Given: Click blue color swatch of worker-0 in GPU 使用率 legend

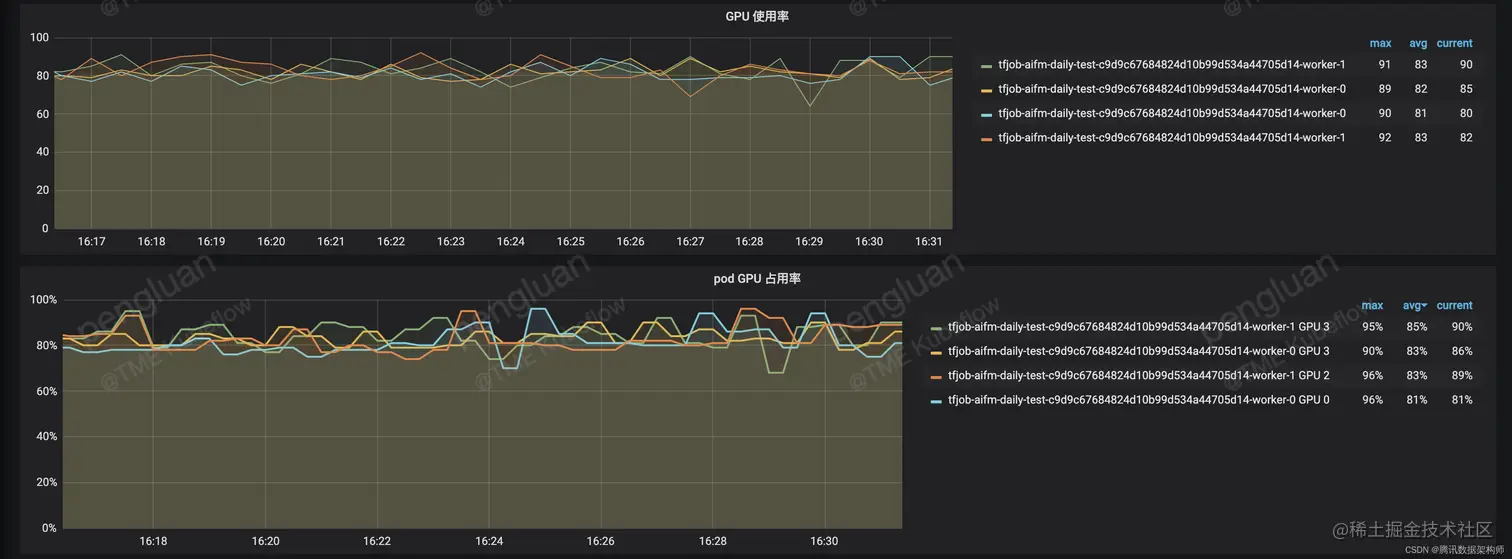Looking at the screenshot, I should click(987, 113).
